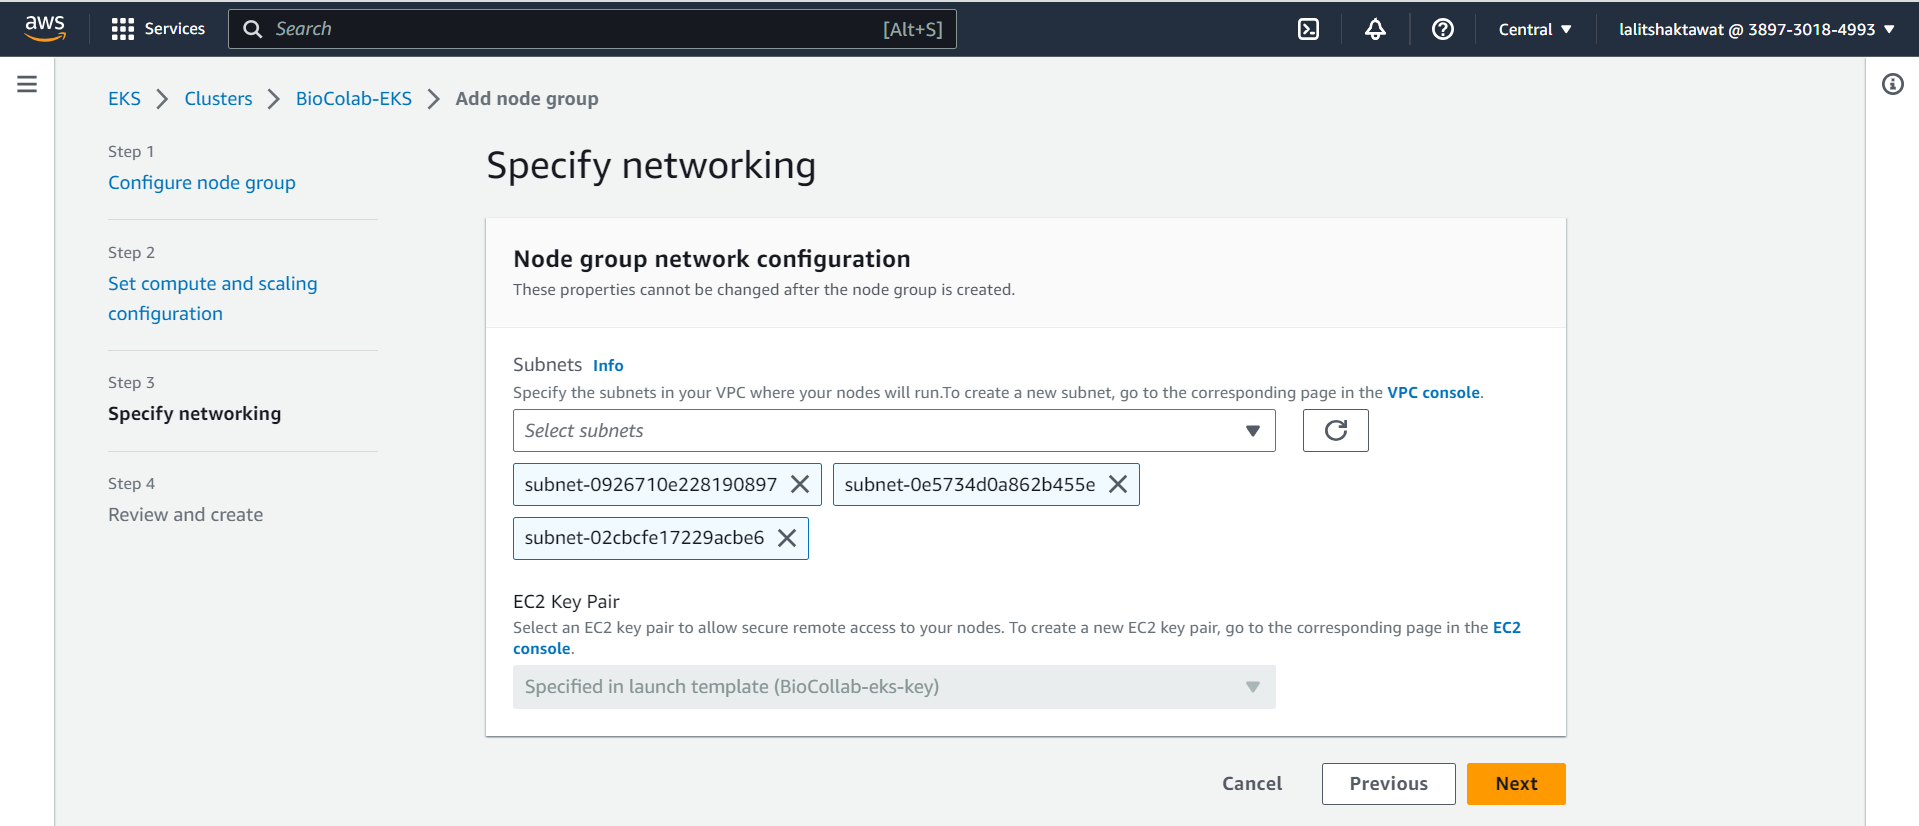
Task: Open the help question mark menu
Action: coord(1442,29)
